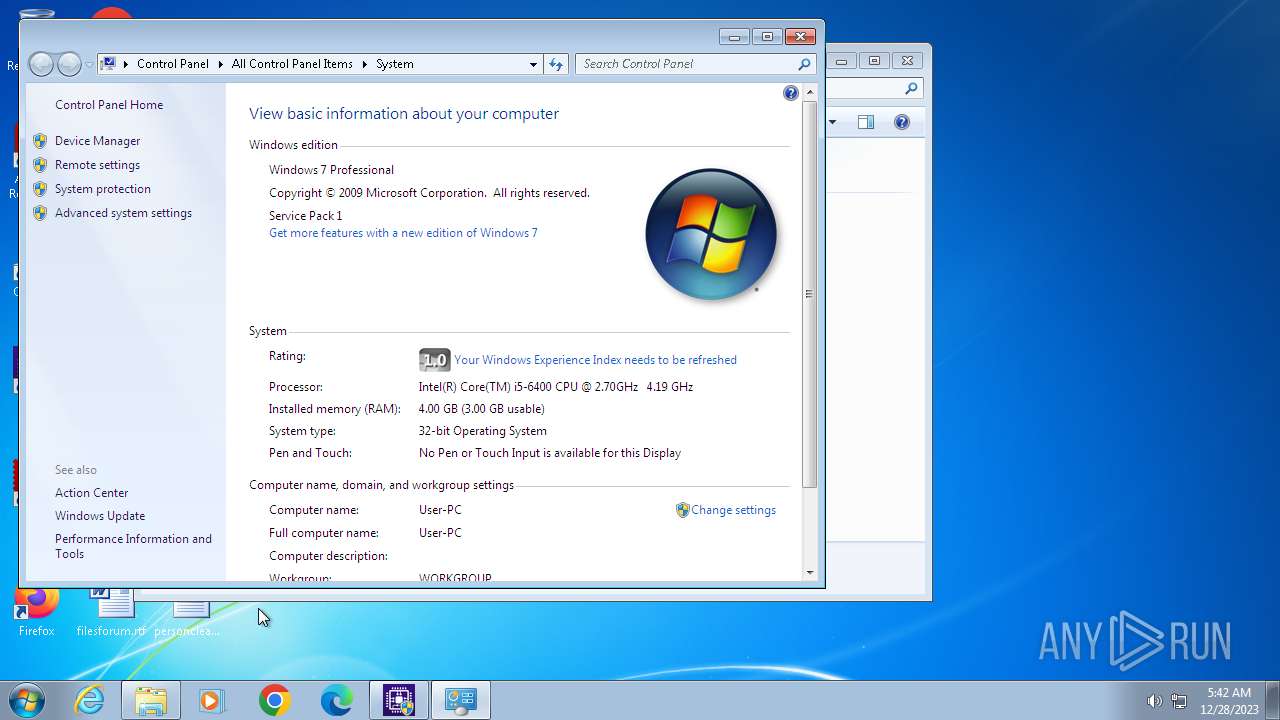The width and height of the screenshot is (1280, 720).
Task: Open Windows Explorer from taskbar
Action: (x=151, y=701)
